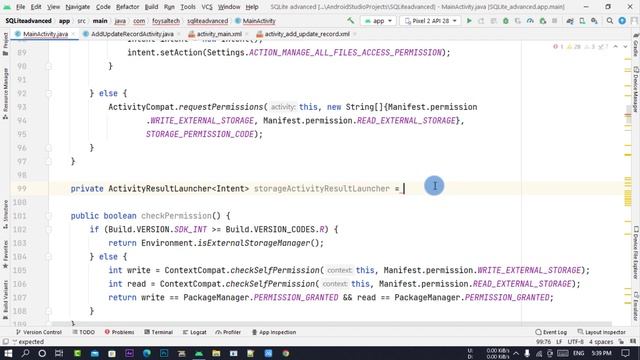Attach debugger to Android process icon
This screenshot has height=360, width=640.
[x=542, y=20]
